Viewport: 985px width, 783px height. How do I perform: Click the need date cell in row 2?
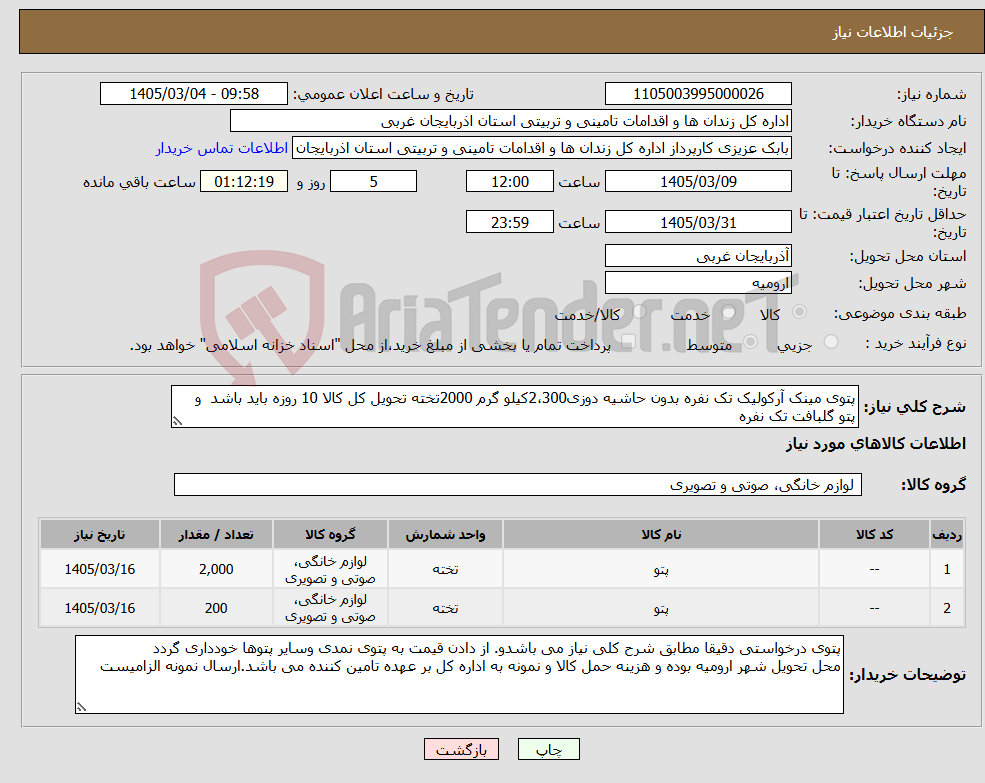click(100, 608)
